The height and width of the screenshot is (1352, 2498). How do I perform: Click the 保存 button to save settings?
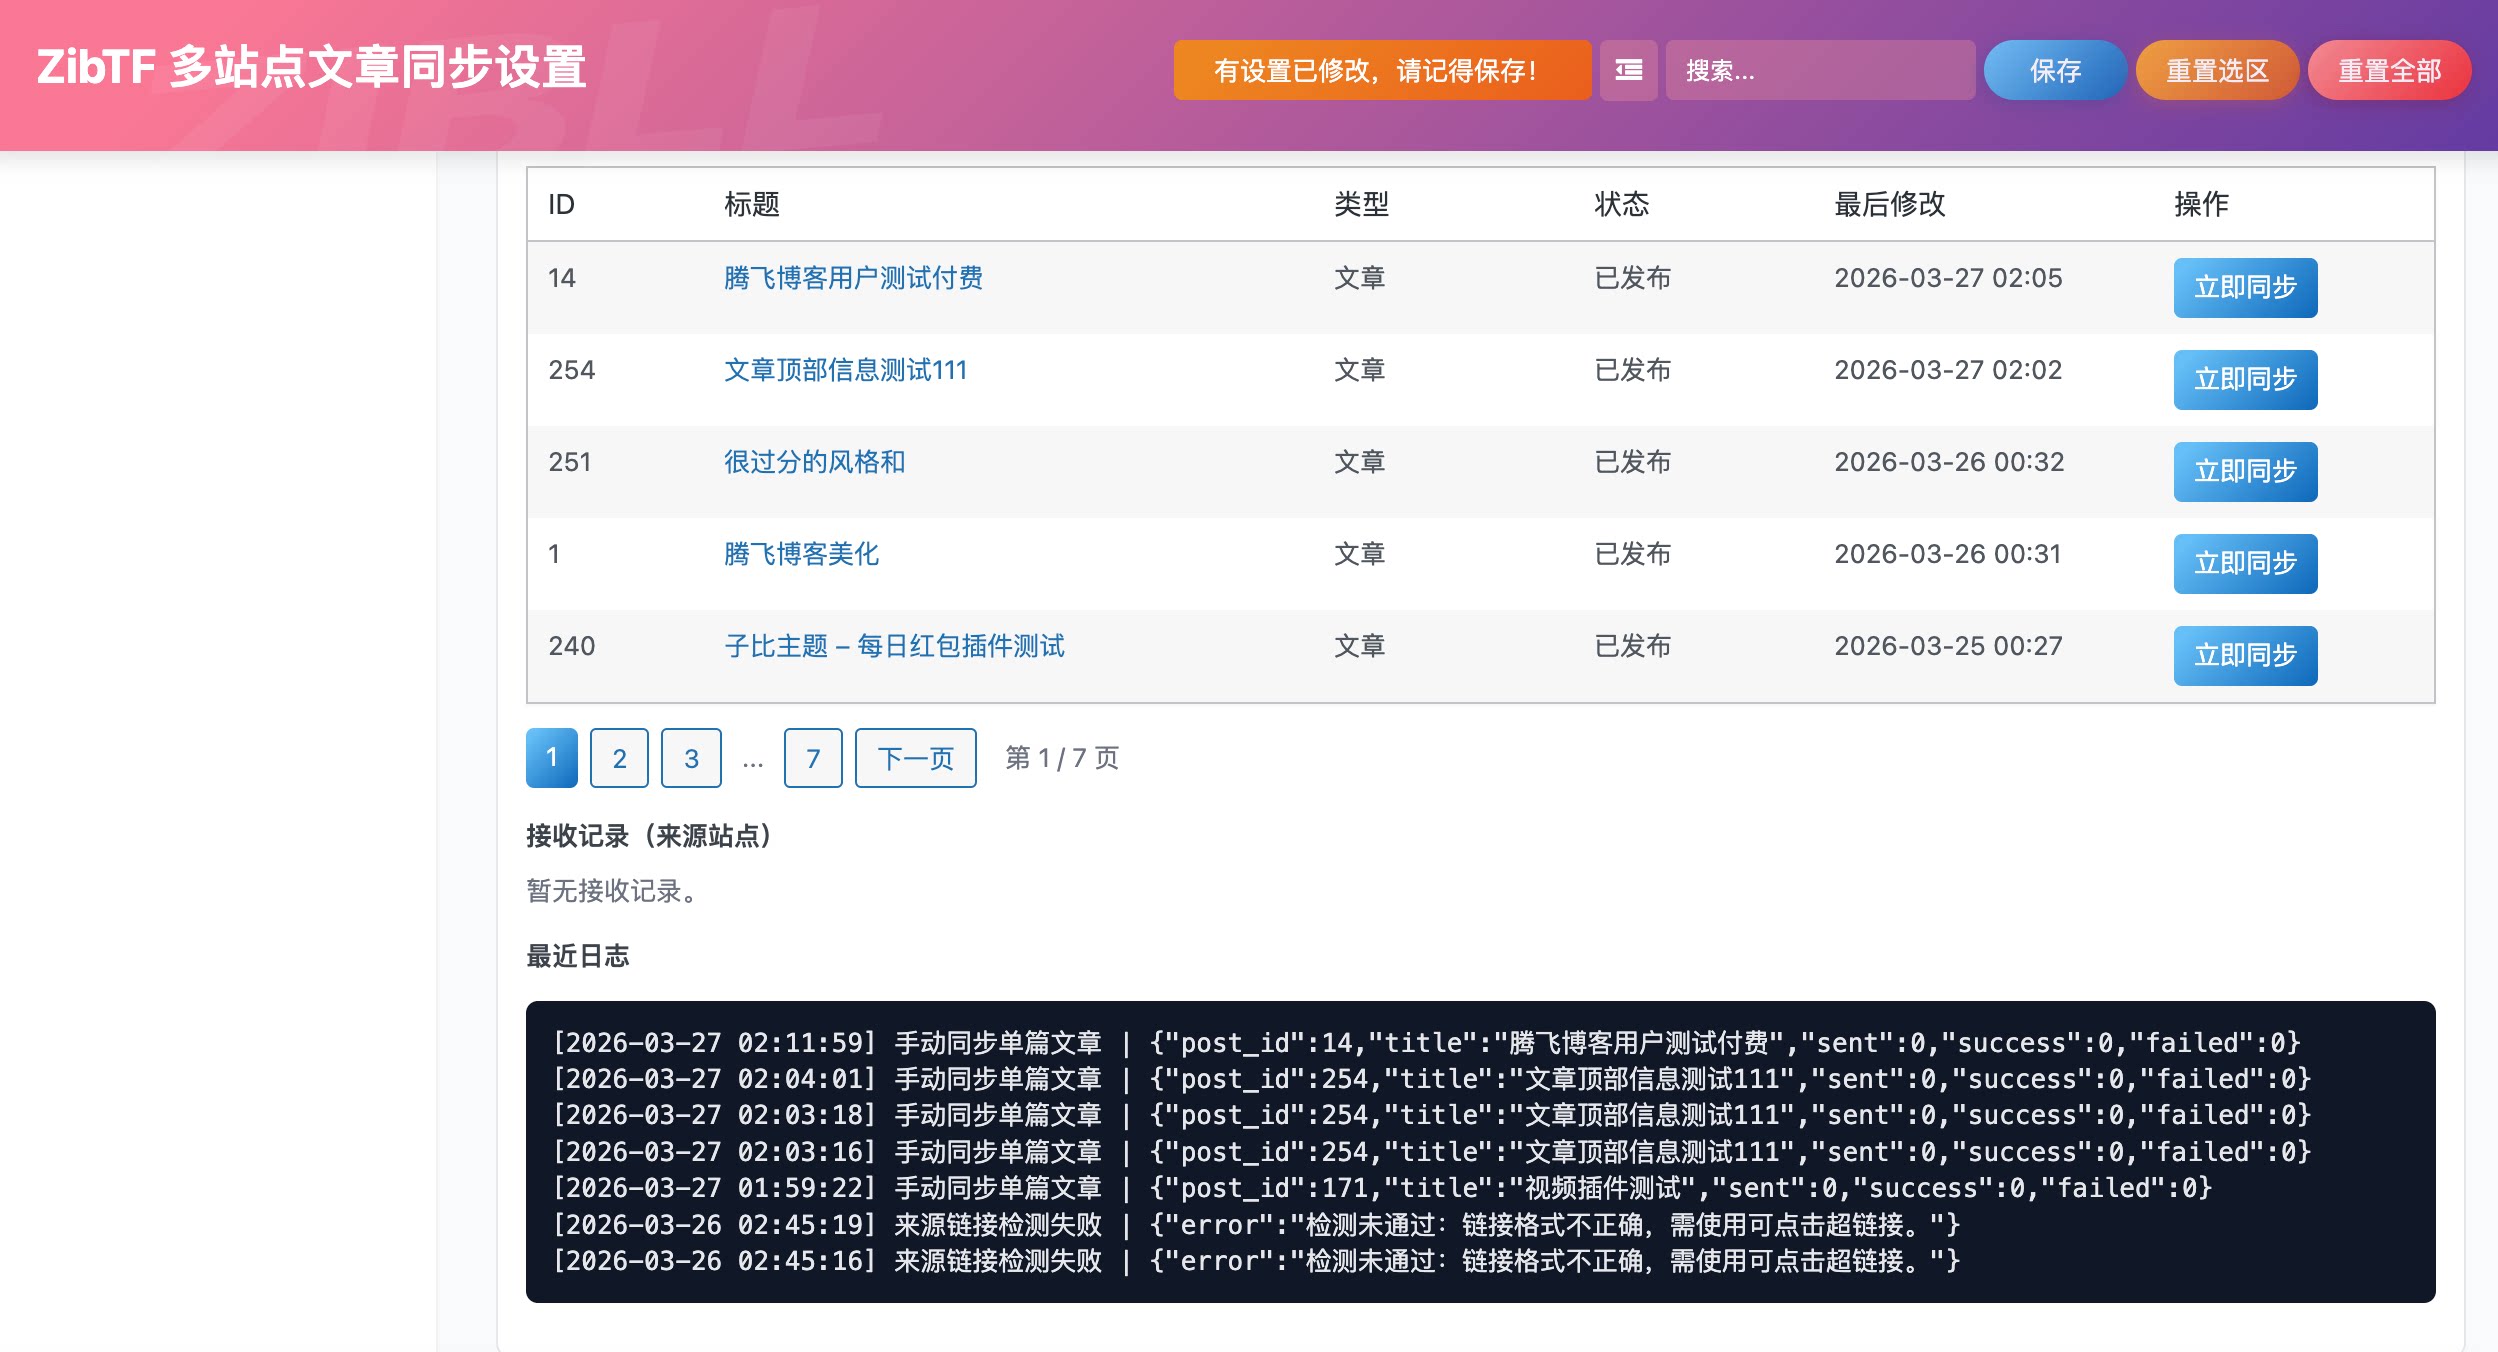pos(2055,70)
